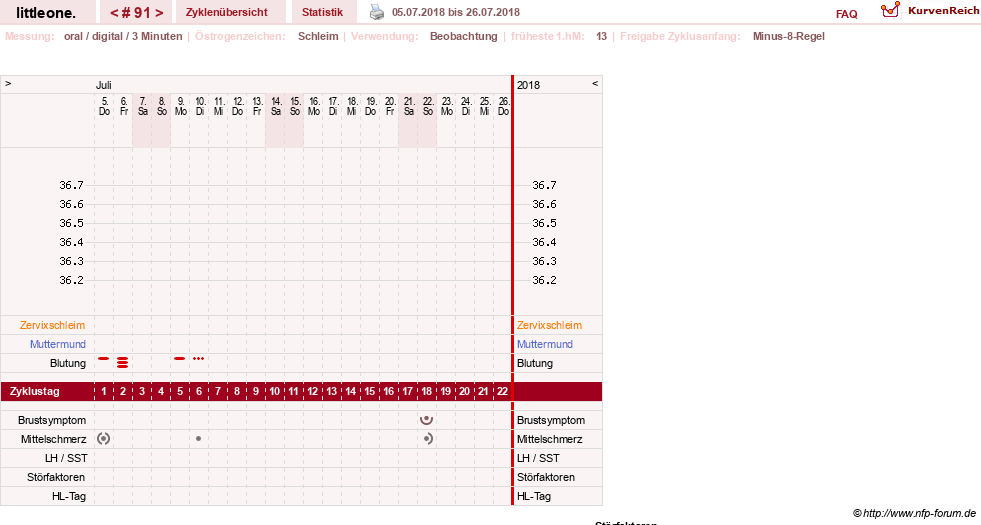Open the Zyklenübersicht tab
The width and height of the screenshot is (981, 525).
tap(226, 12)
